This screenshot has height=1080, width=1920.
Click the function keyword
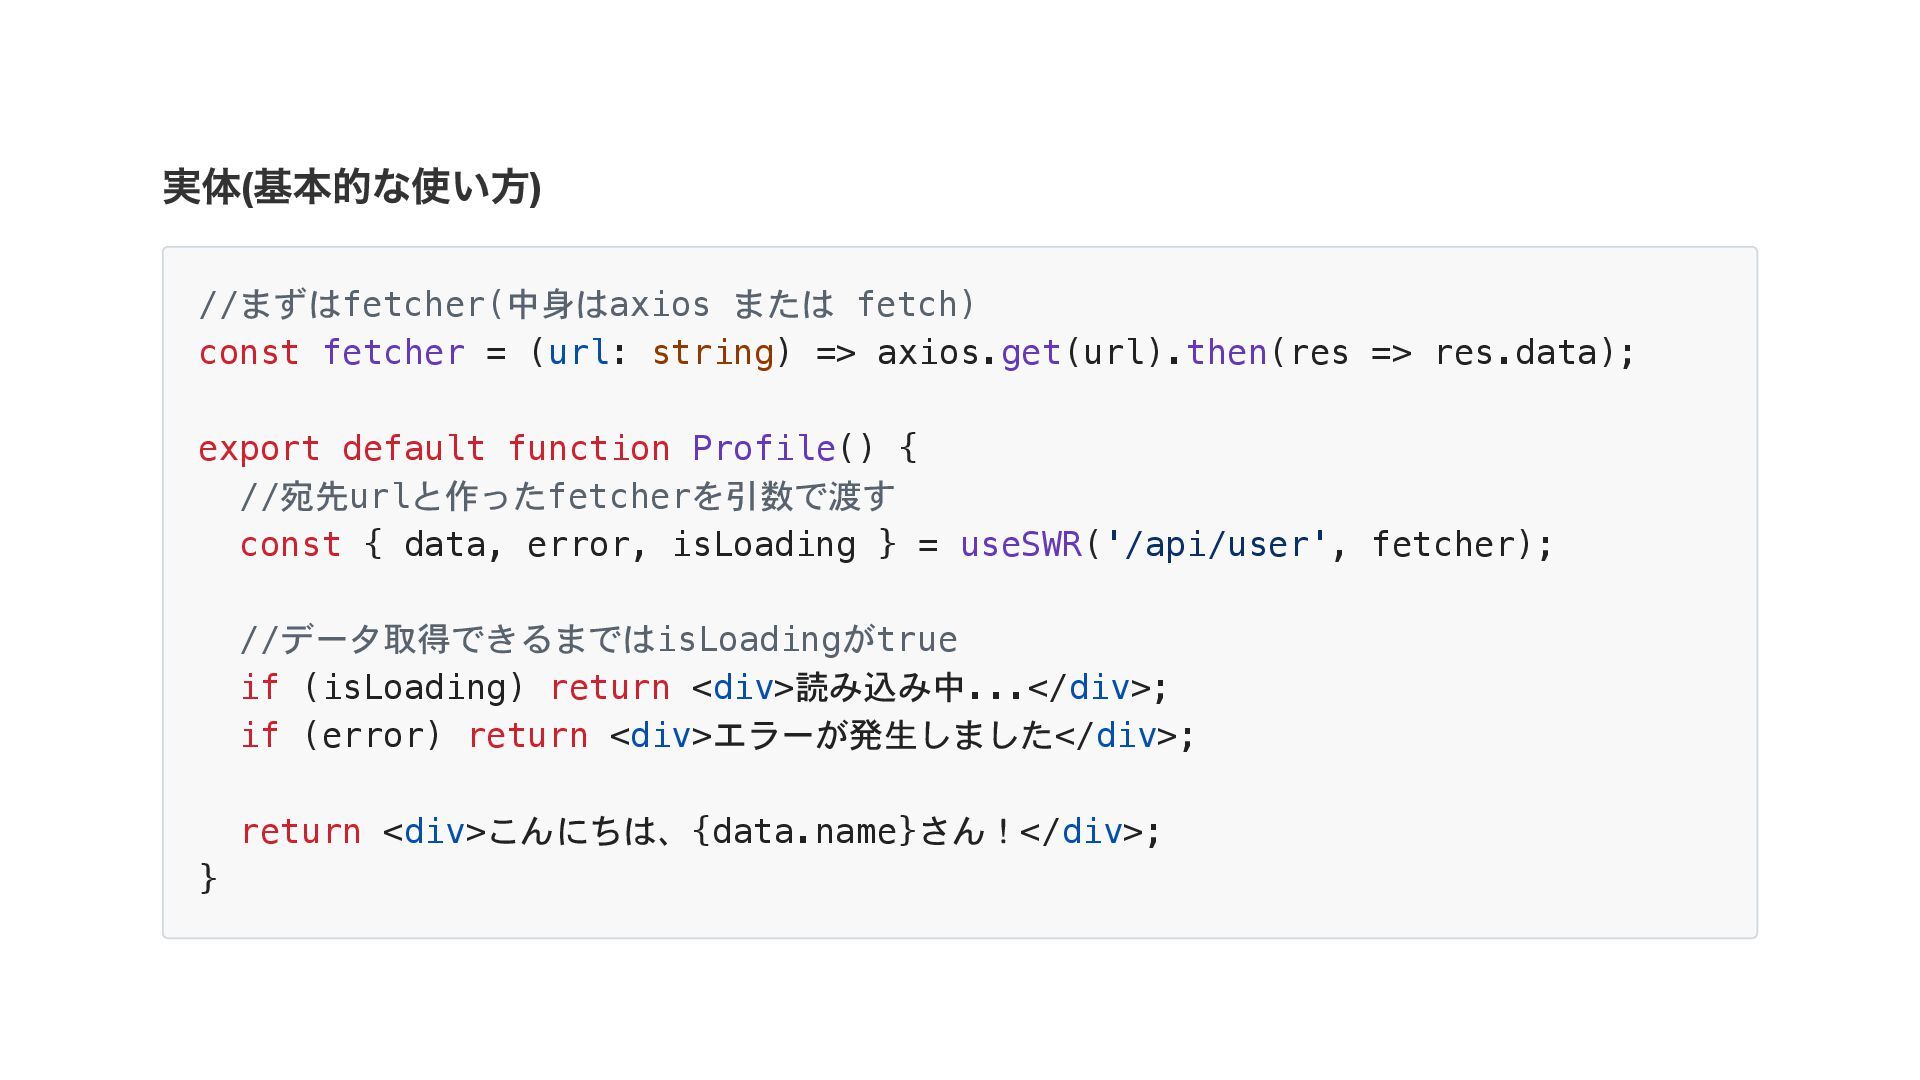pyautogui.click(x=588, y=449)
